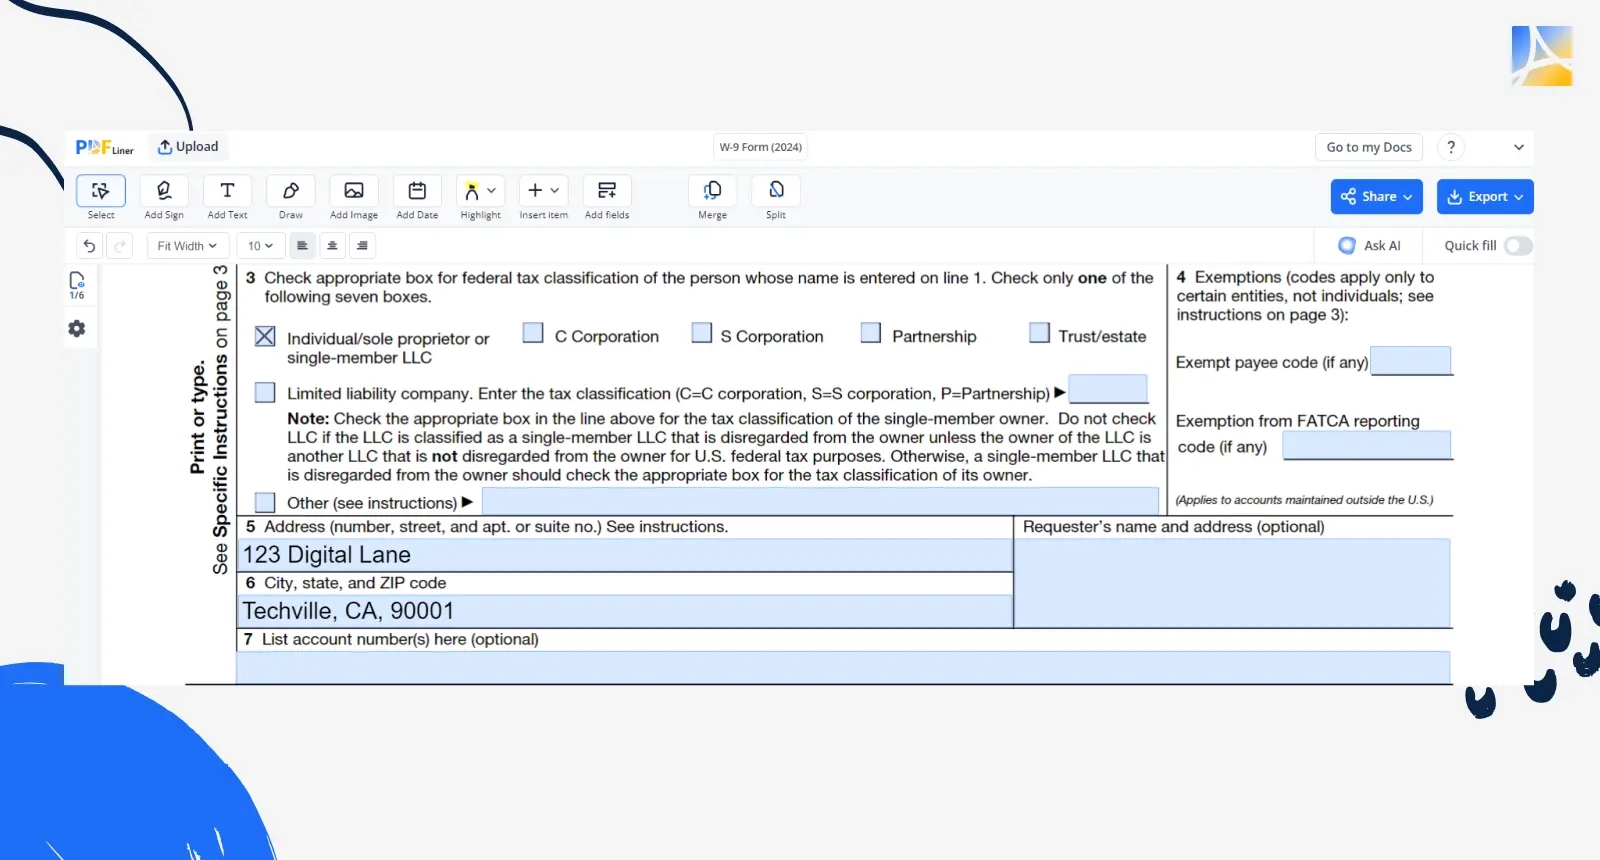
Task: Expand the Insert item dropdown arrow
Action: point(555,190)
